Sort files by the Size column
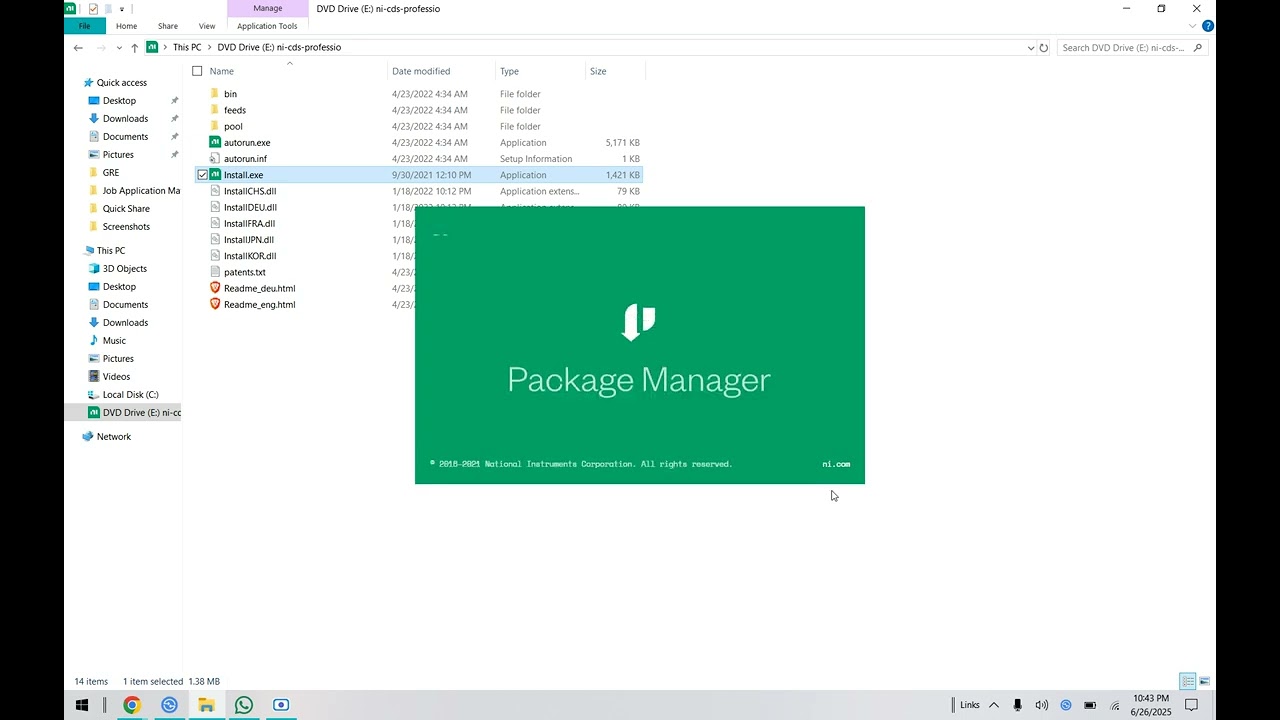This screenshot has height=720, width=1280. click(598, 71)
